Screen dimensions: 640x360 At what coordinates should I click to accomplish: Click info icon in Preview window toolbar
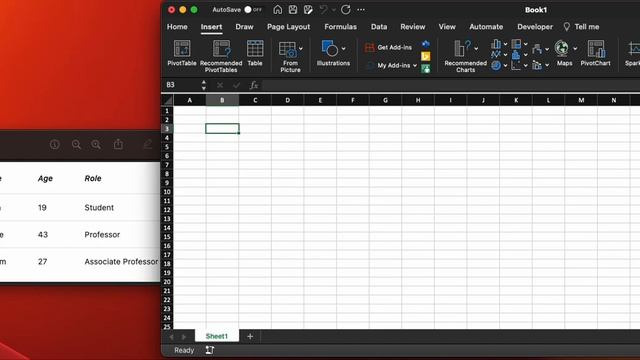pyautogui.click(x=55, y=144)
